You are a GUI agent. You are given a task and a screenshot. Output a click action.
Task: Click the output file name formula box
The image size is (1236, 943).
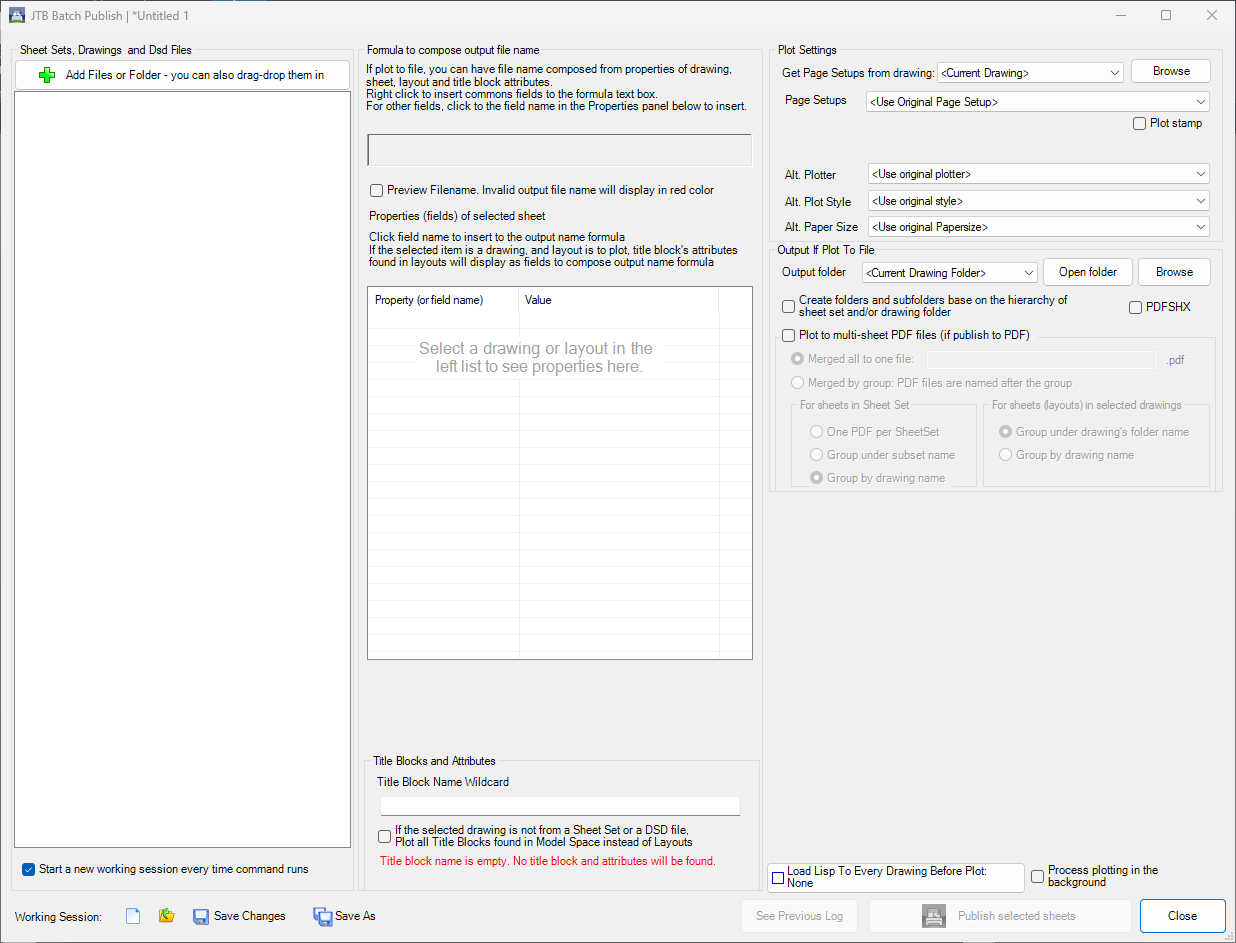pos(560,150)
